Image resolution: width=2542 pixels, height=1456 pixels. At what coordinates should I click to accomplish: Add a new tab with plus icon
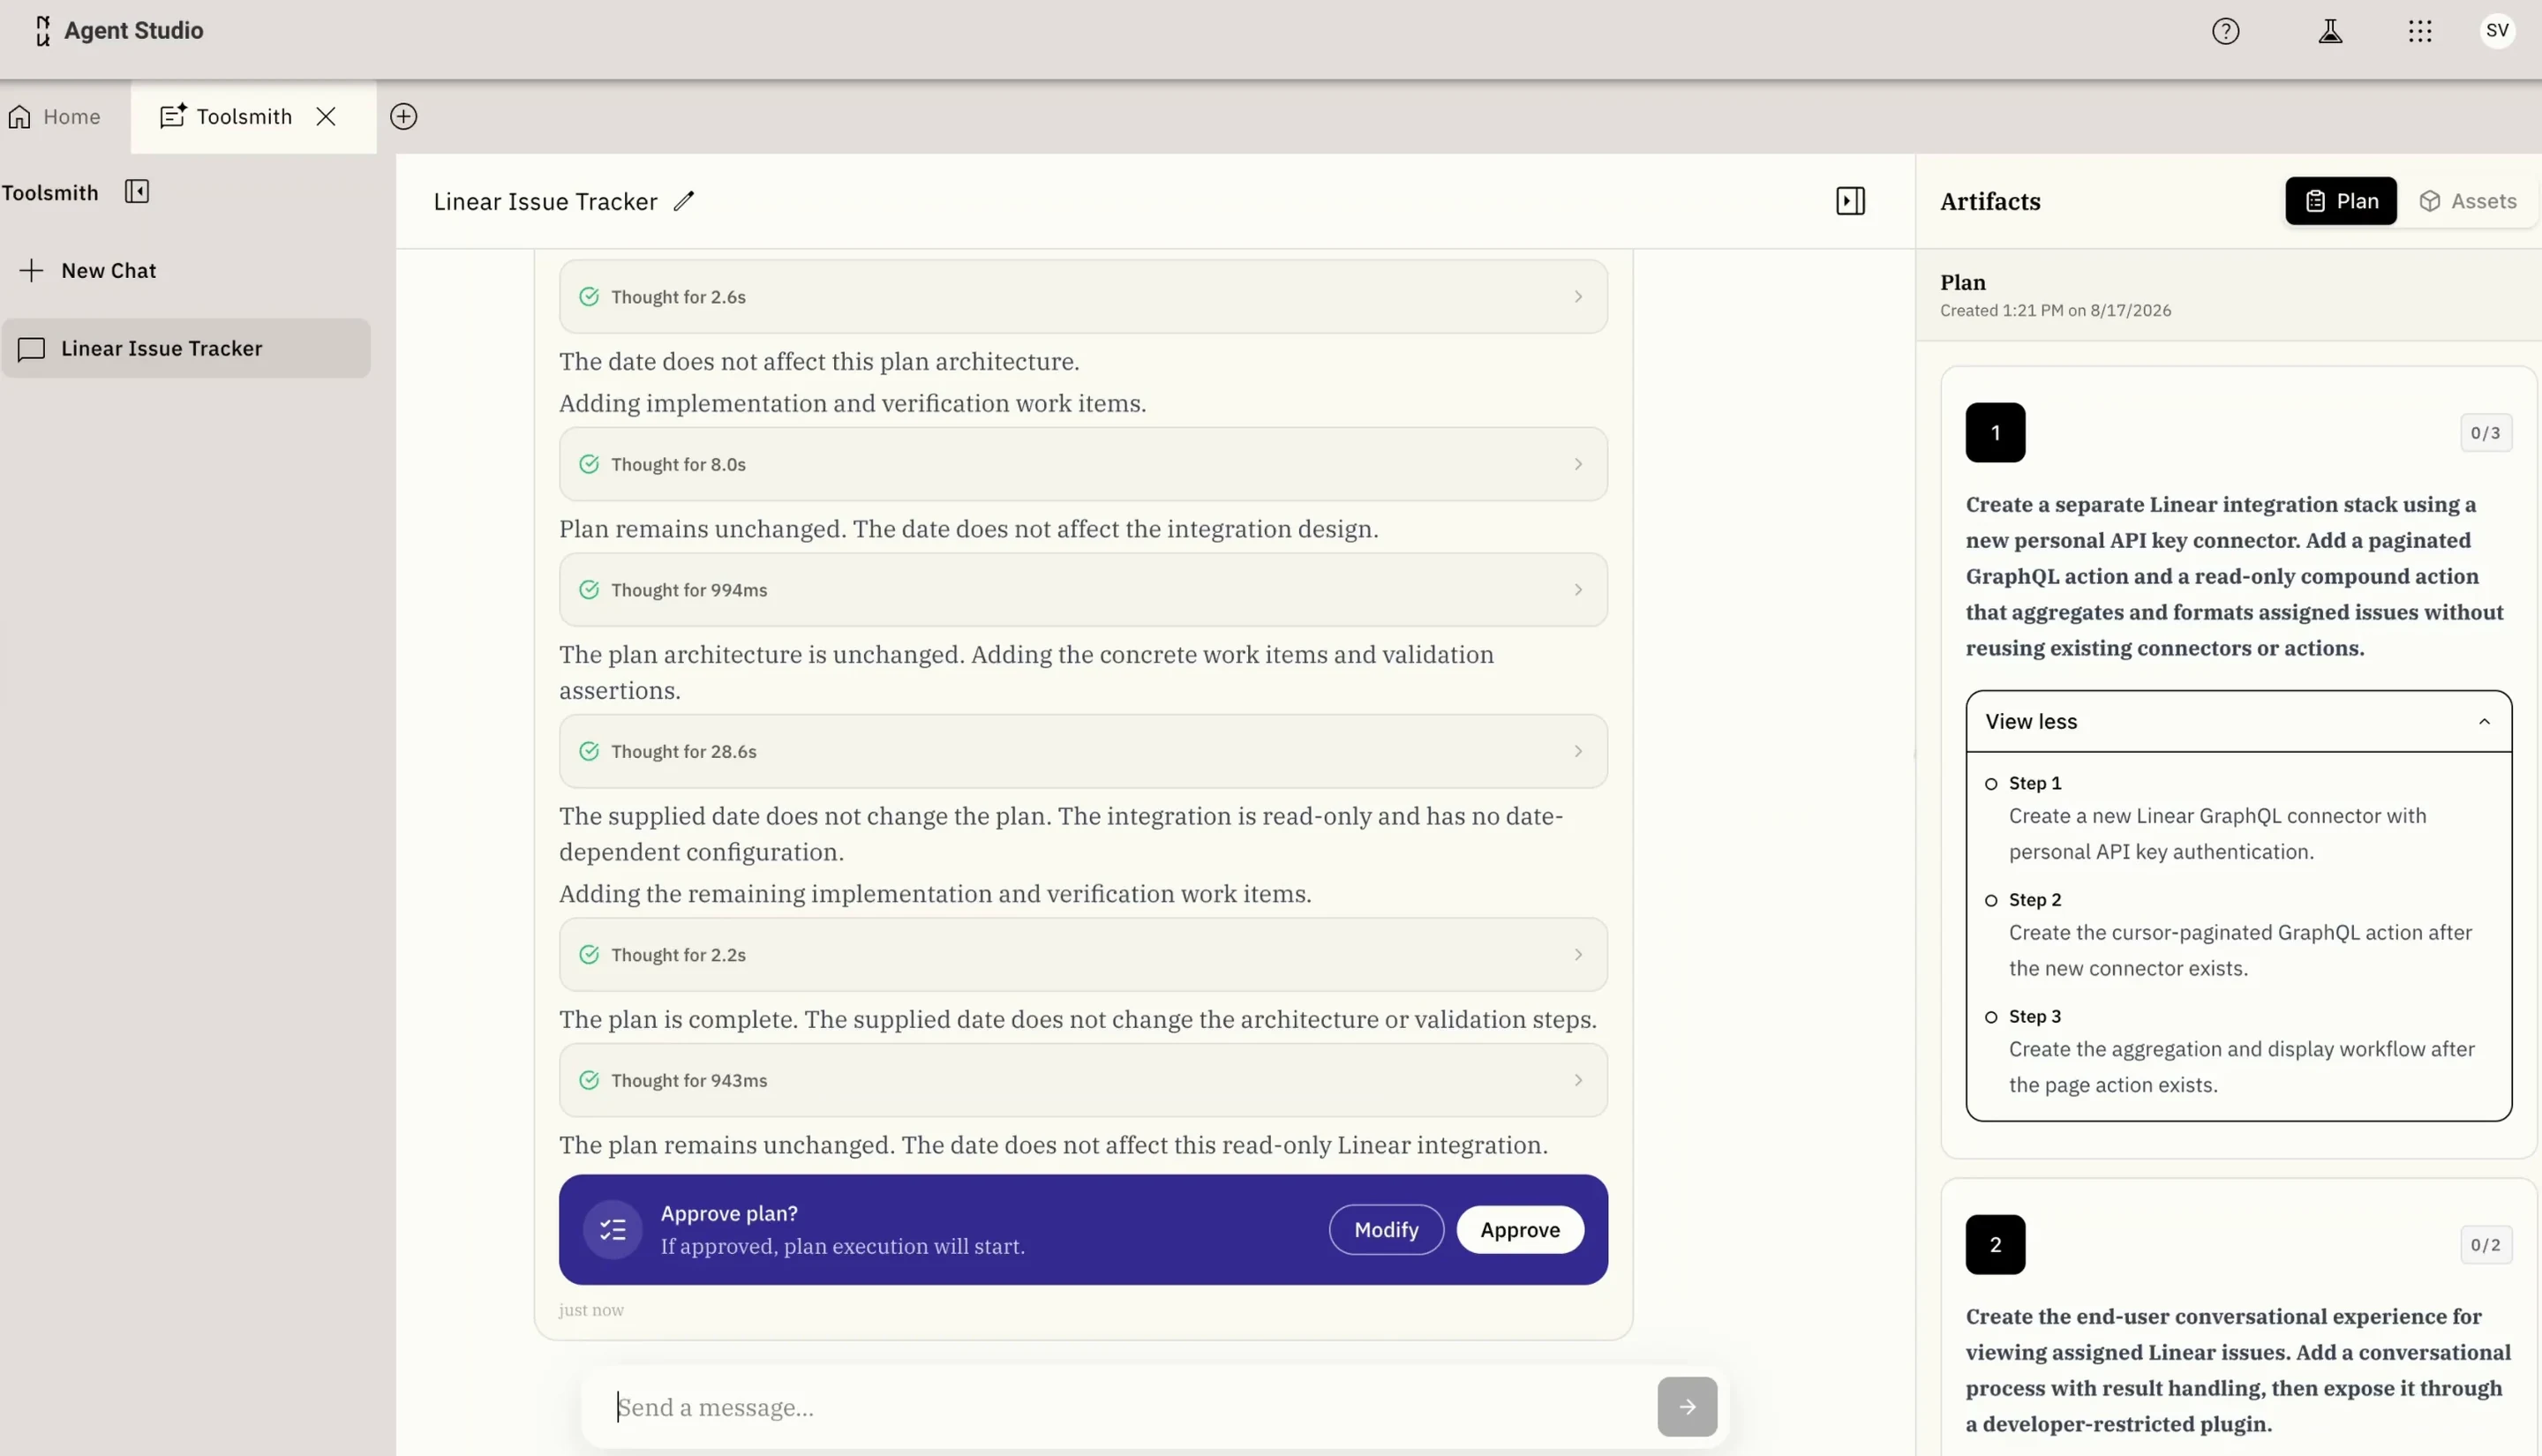tap(403, 117)
